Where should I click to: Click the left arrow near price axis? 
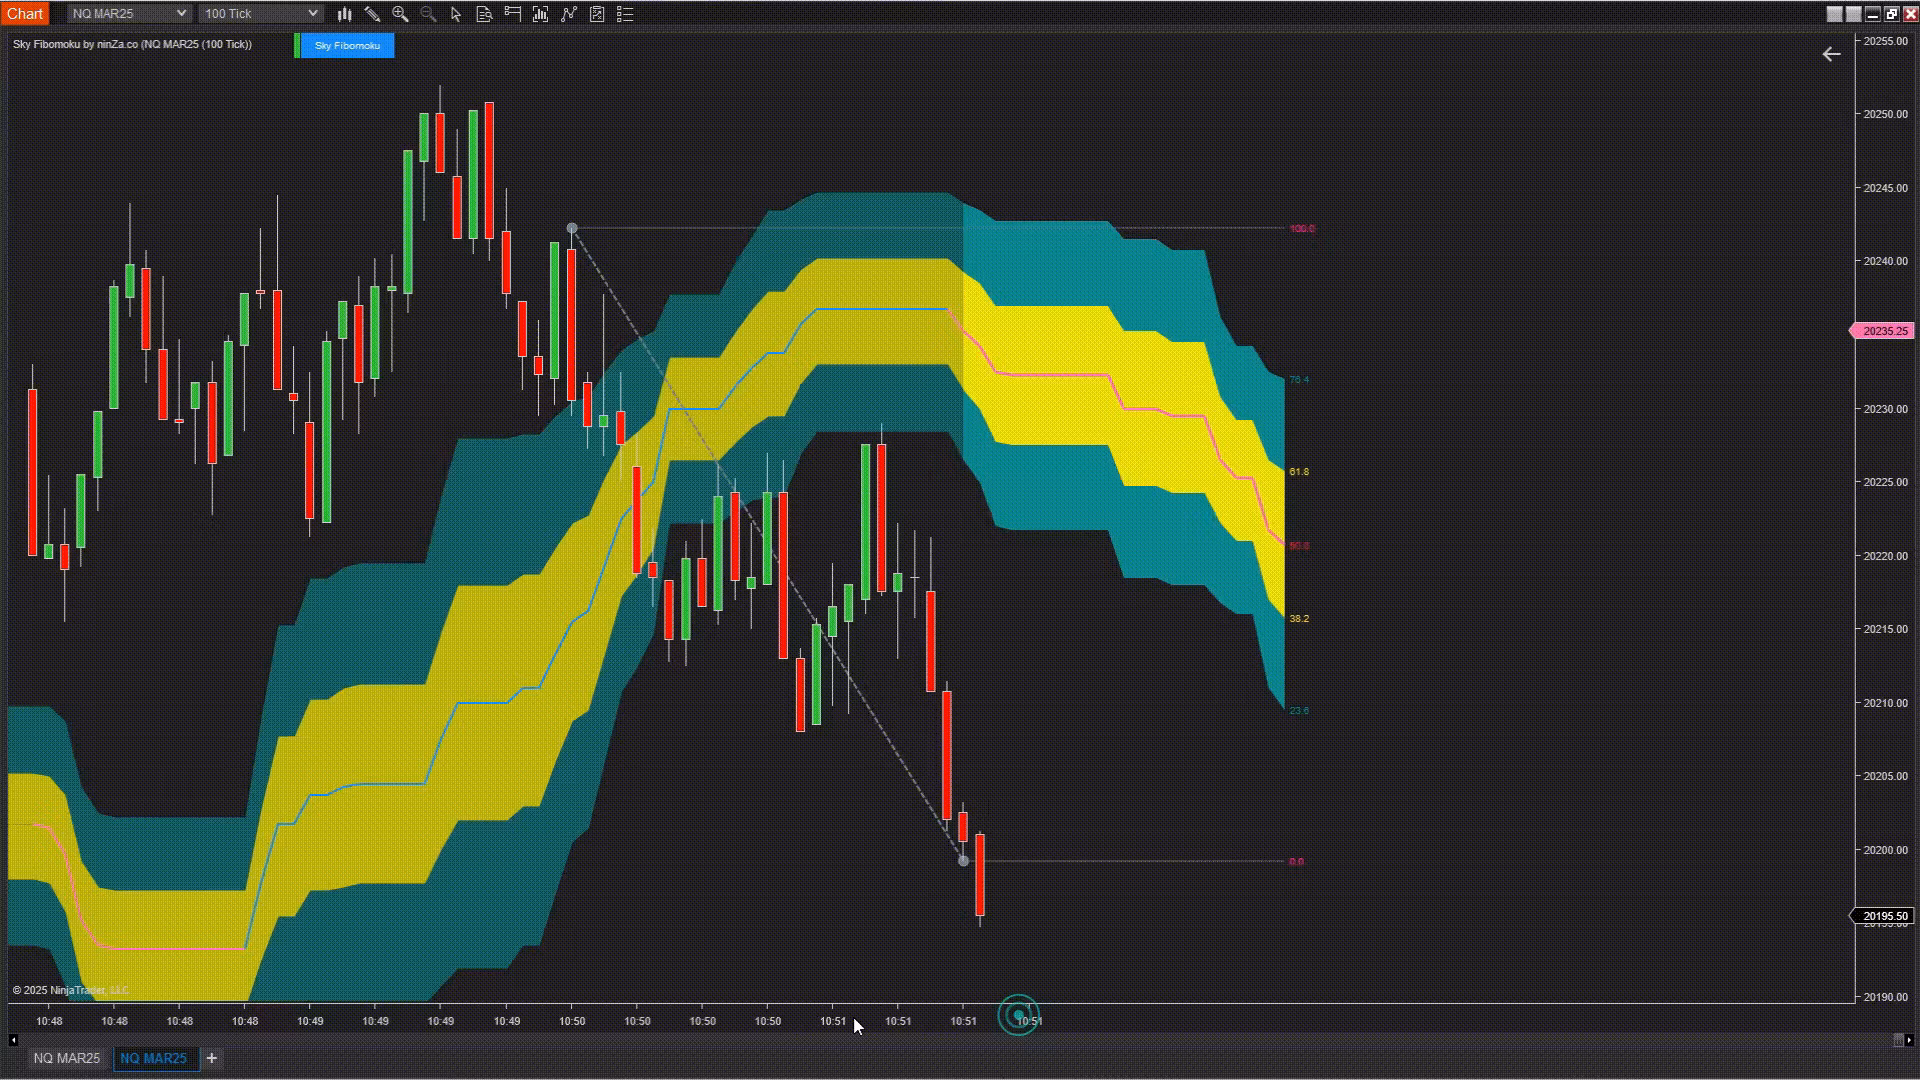pos(1831,55)
